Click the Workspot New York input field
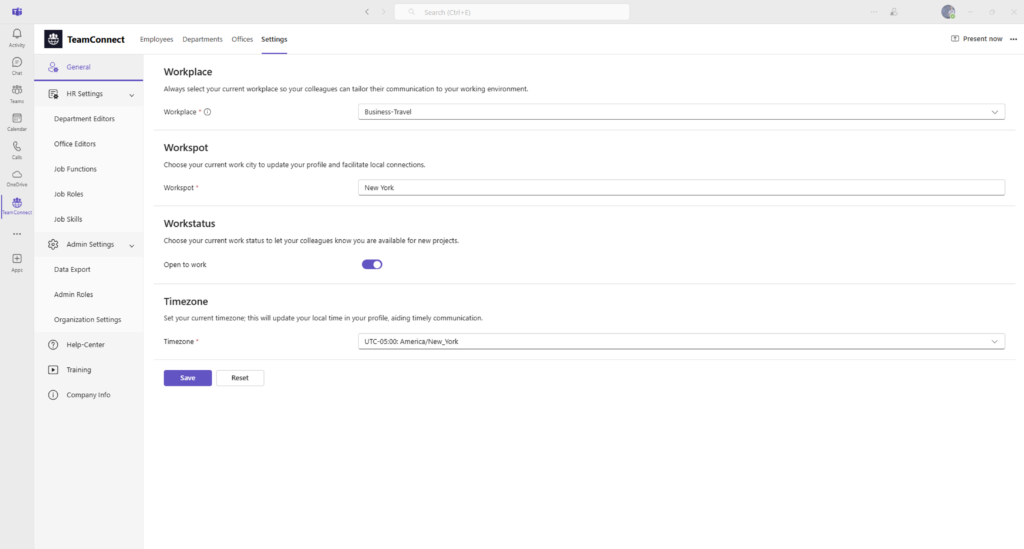This screenshot has height=549, width=1024. (681, 188)
